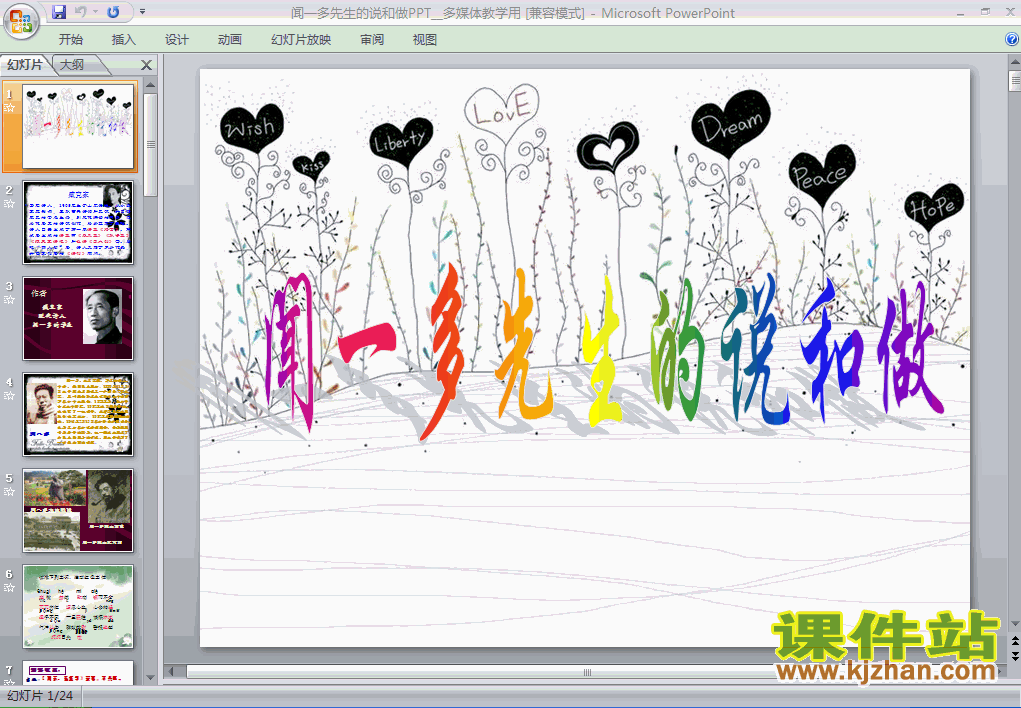
Task: Click the up arrow of the slide editor vertical scrollbar
Action: 1014,63
